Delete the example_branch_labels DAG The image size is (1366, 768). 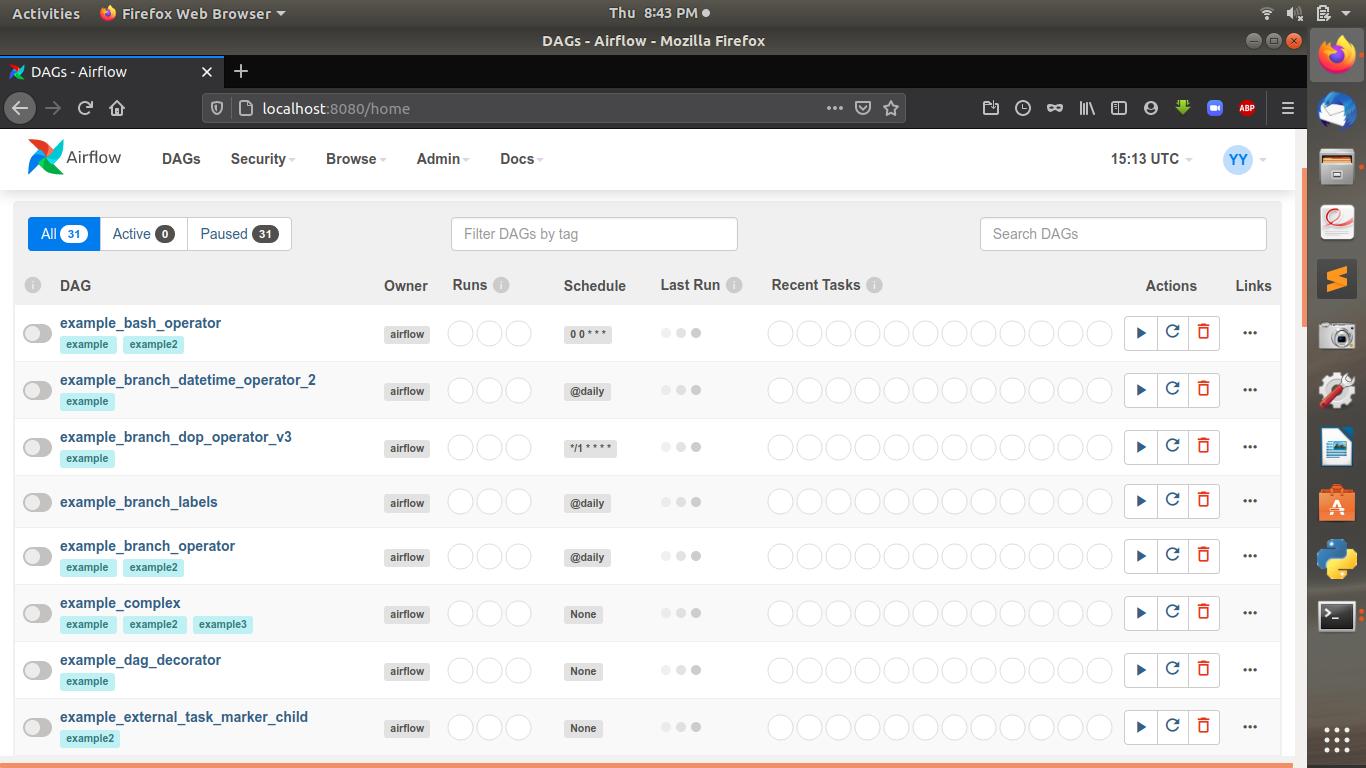(x=1204, y=500)
